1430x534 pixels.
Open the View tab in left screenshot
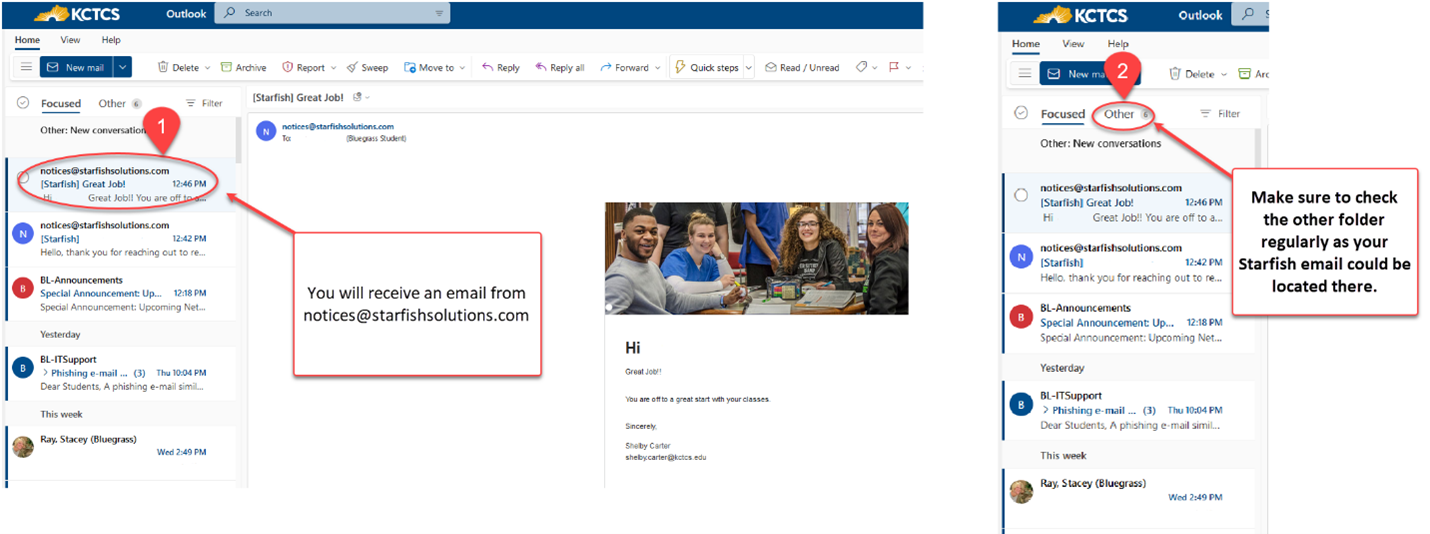(x=70, y=40)
